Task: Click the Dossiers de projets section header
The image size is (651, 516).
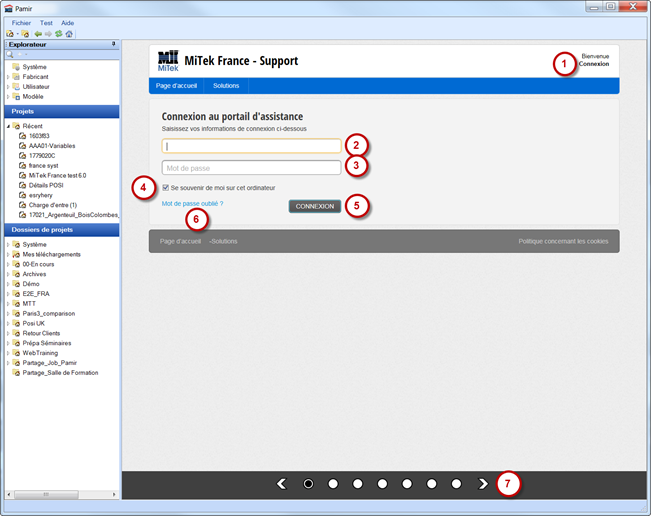Action: click(62, 230)
